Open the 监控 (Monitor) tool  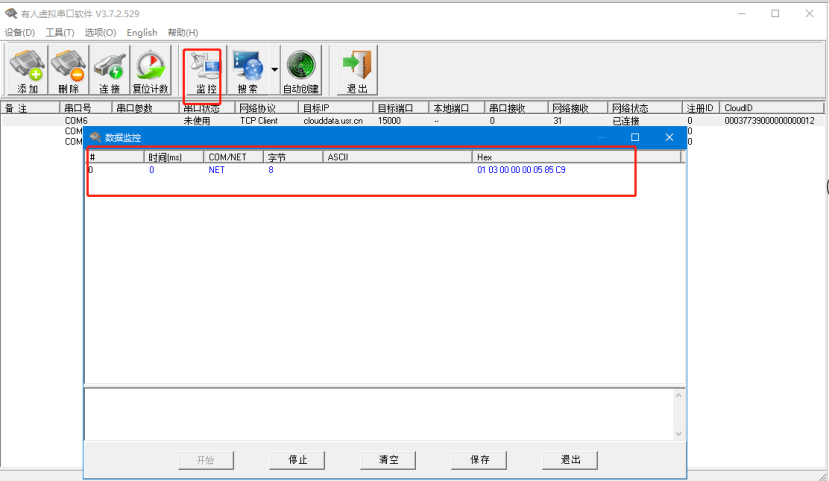click(x=207, y=71)
